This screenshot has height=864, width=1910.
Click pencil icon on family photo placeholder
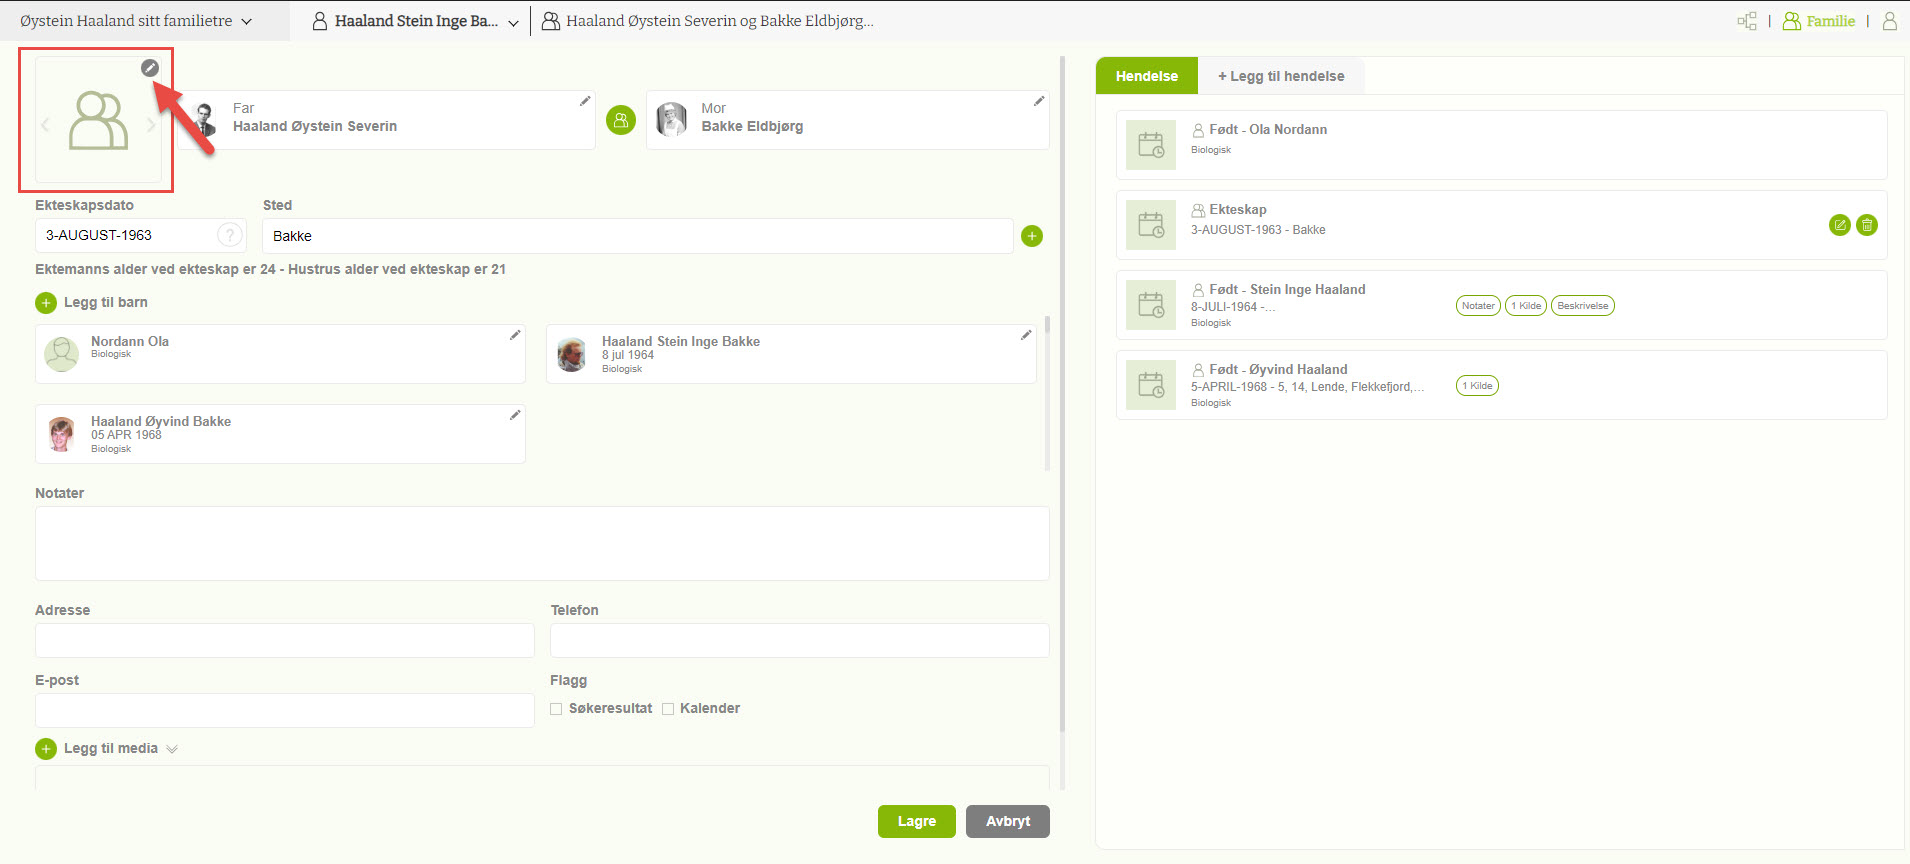(149, 68)
